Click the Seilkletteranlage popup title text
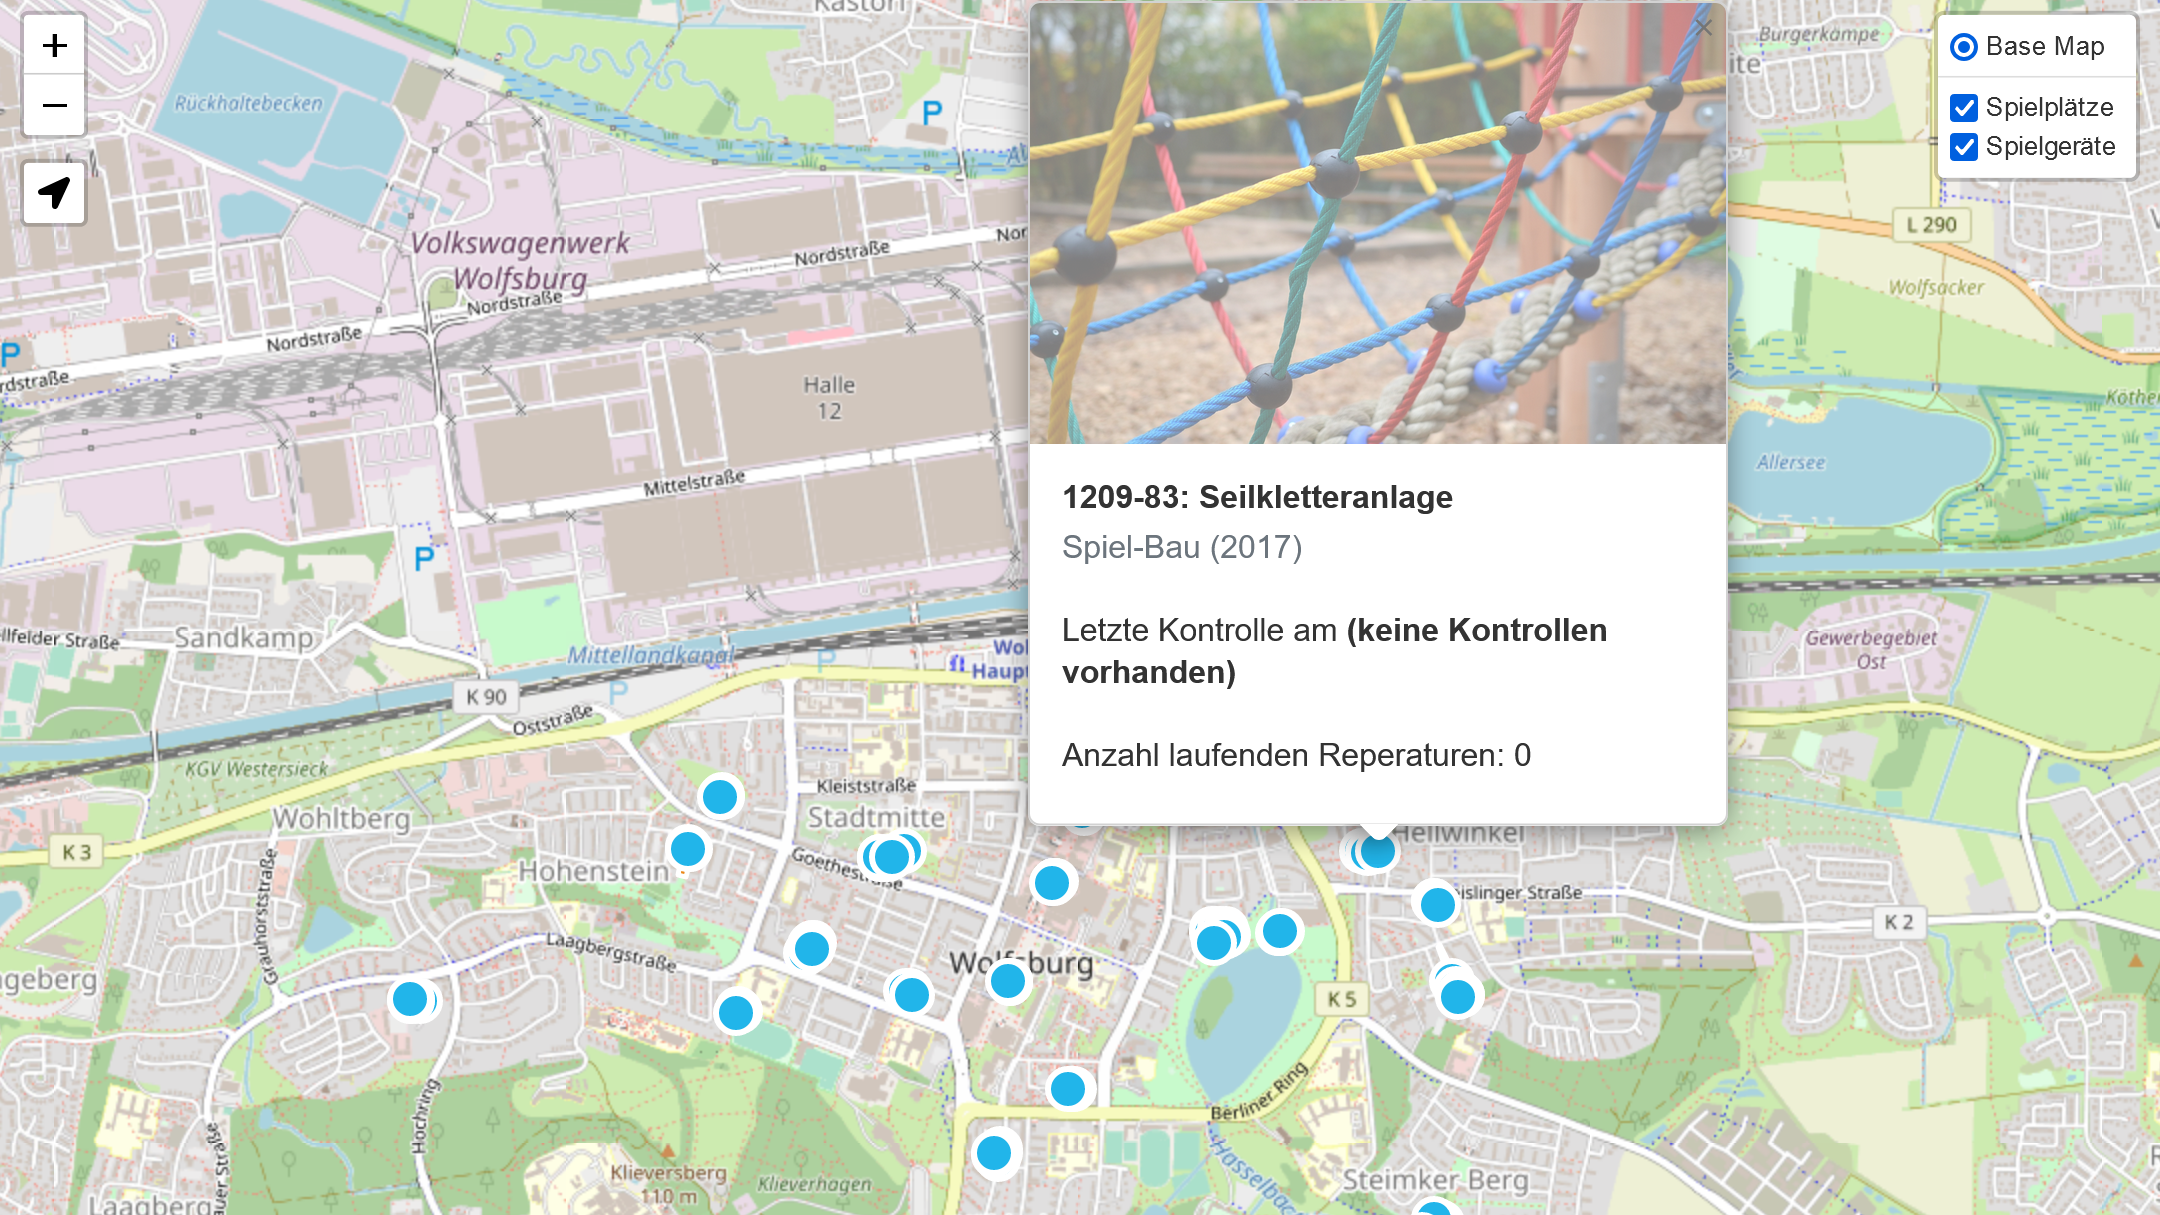This screenshot has width=2160, height=1215. [1257, 497]
